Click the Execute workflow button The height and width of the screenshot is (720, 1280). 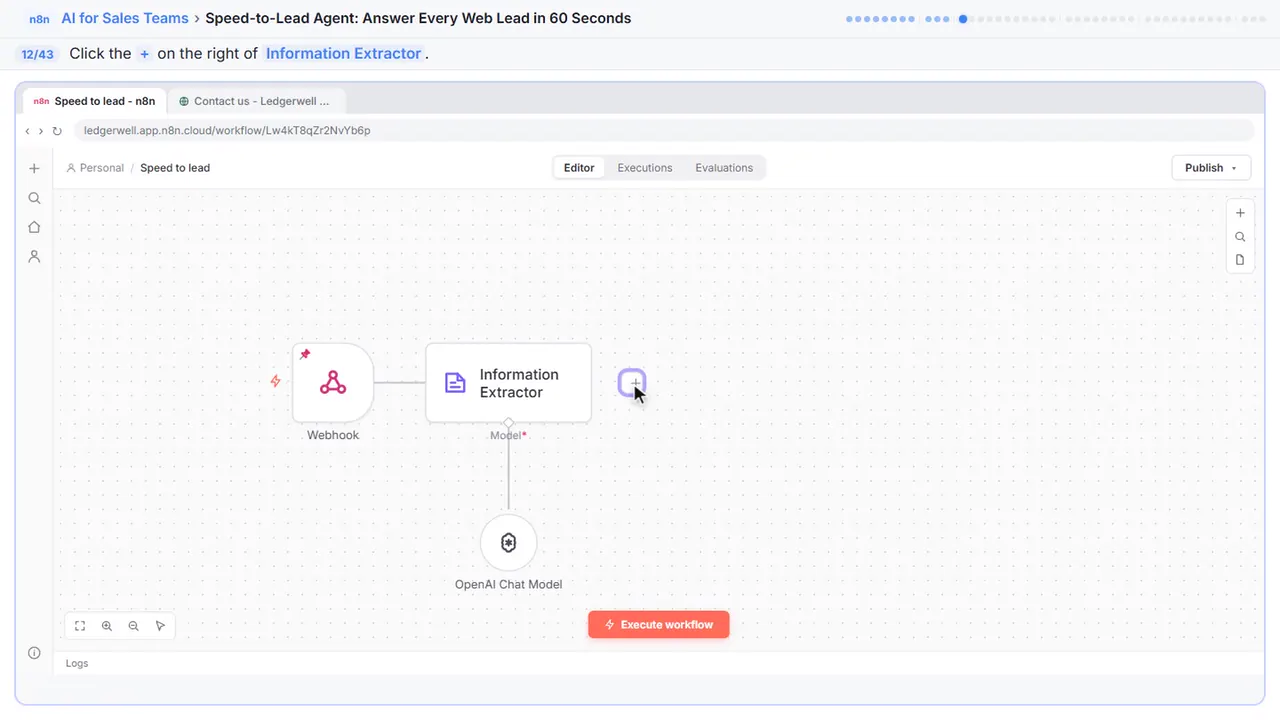pos(658,625)
